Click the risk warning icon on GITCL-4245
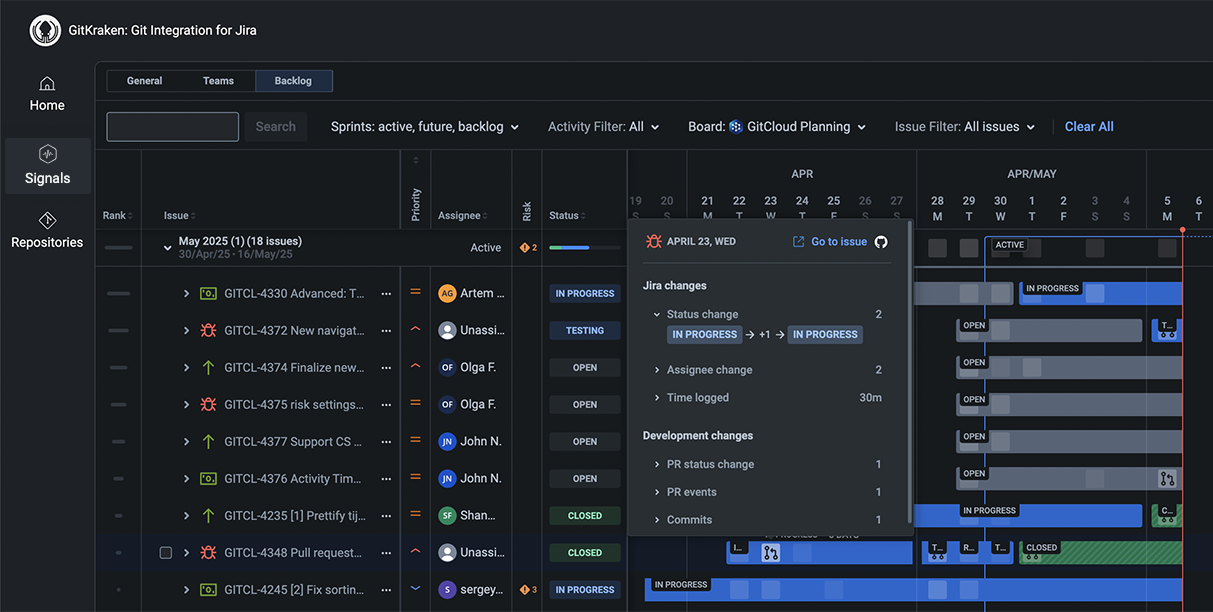 tap(525, 589)
